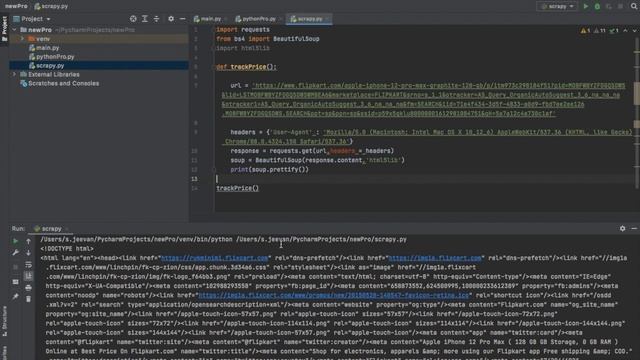Image resolution: width=640 pixels, height=360 pixels.
Task: Locate opened file with the target icon
Action: point(133,19)
